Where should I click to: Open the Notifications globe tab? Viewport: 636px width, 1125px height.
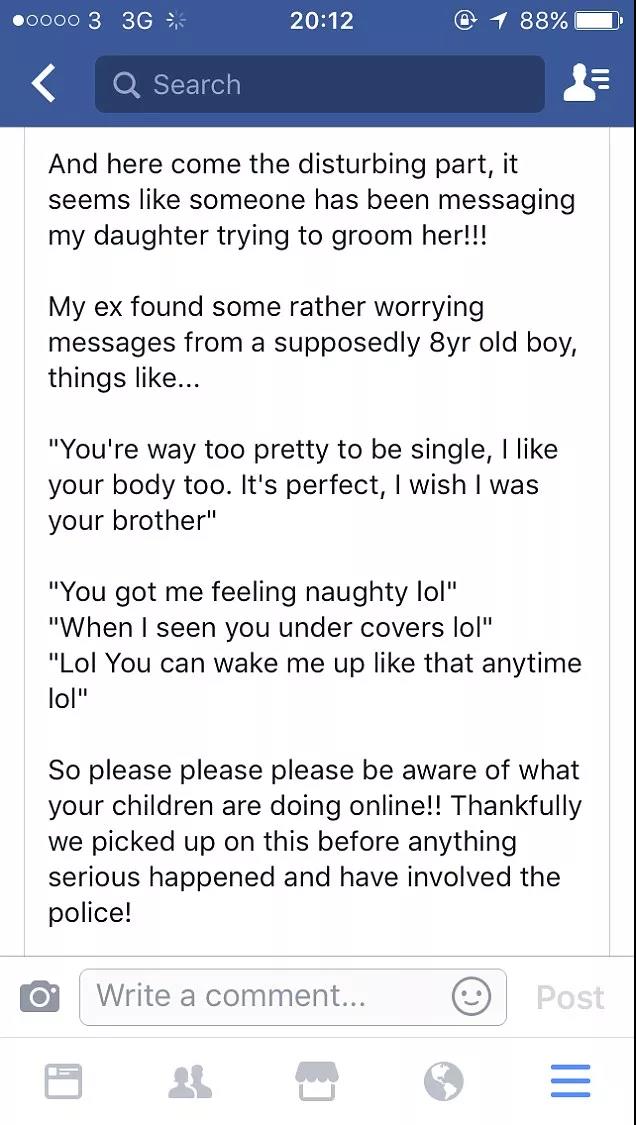tap(444, 1081)
